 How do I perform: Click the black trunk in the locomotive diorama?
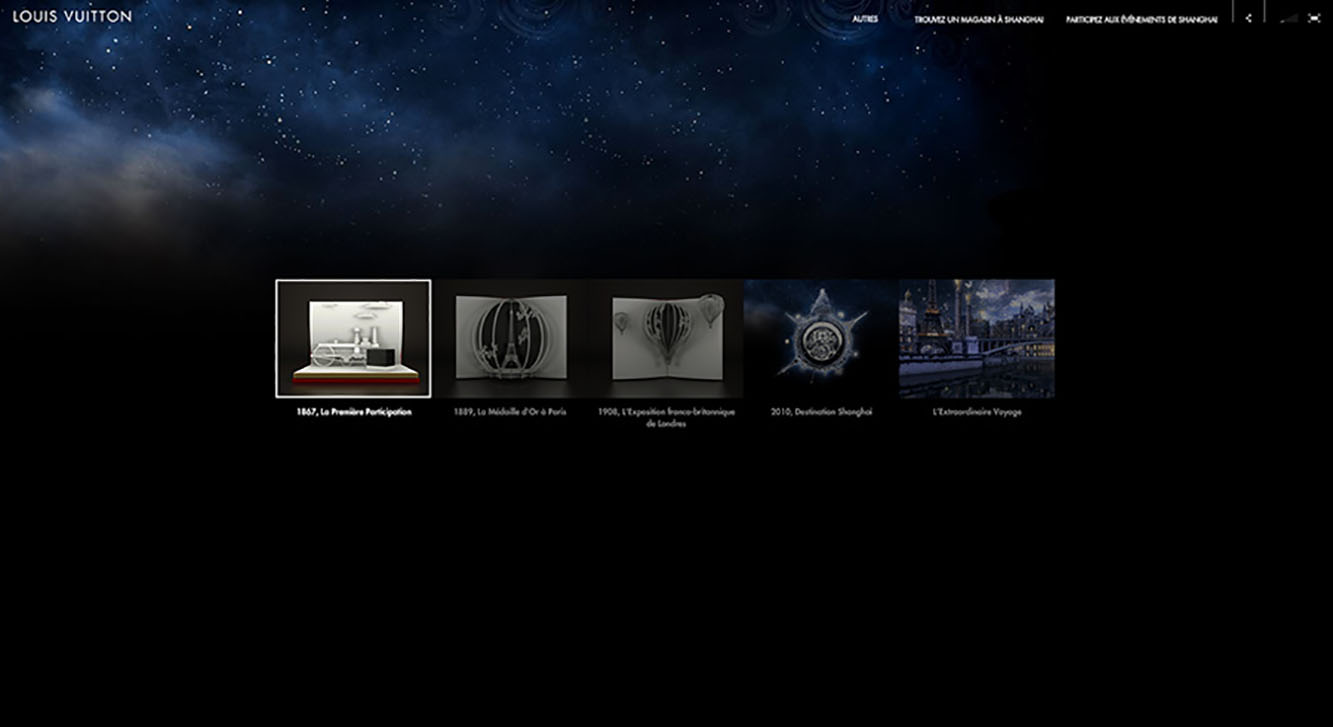pos(381,357)
